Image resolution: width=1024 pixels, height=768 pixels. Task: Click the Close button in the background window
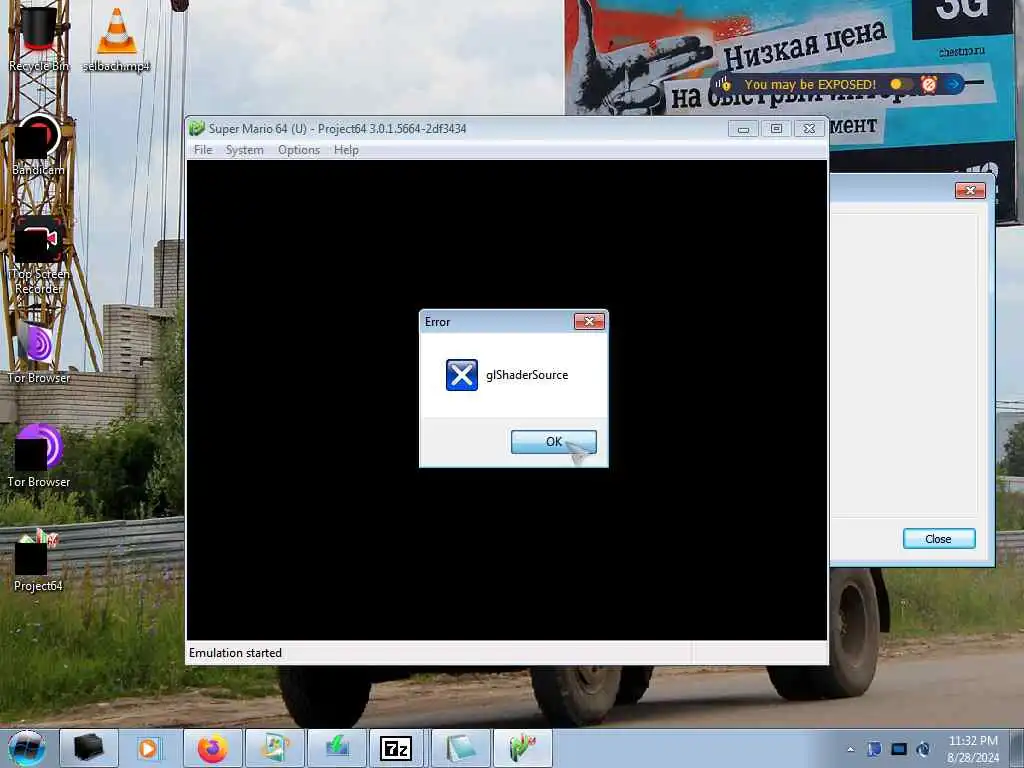point(938,539)
